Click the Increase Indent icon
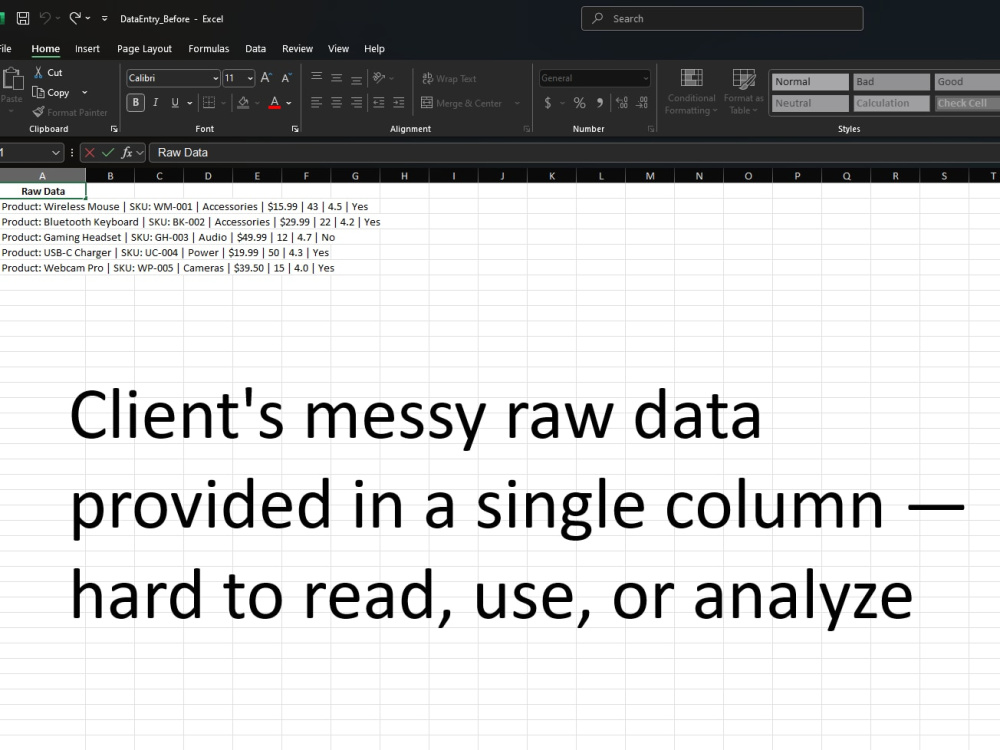The image size is (1000, 750). (399, 103)
